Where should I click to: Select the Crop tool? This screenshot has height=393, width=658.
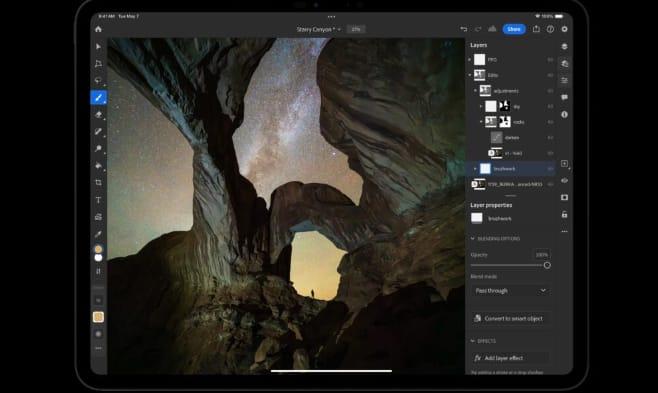pyautogui.click(x=98, y=182)
